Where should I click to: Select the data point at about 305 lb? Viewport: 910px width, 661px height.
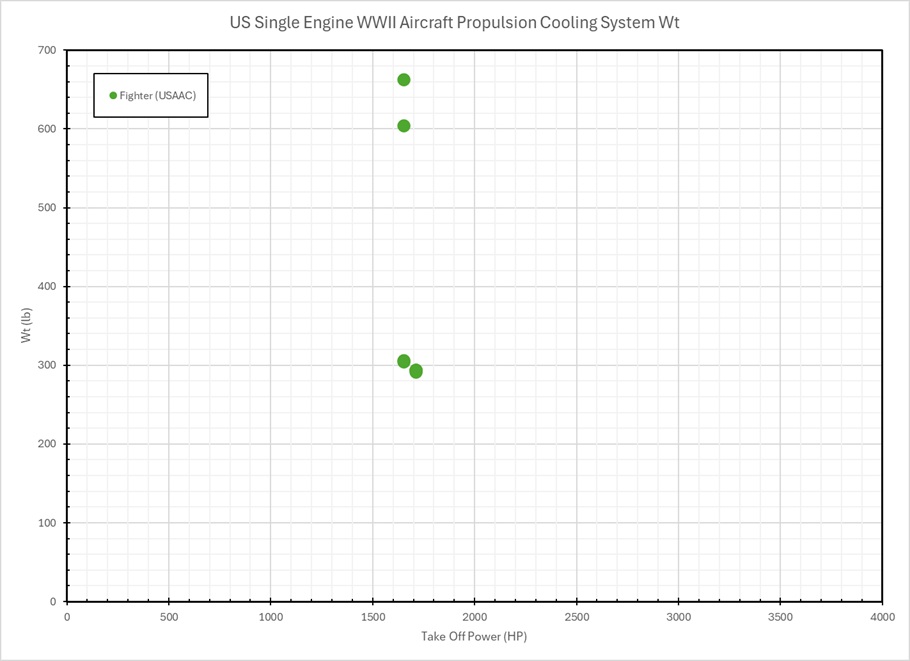click(x=404, y=361)
